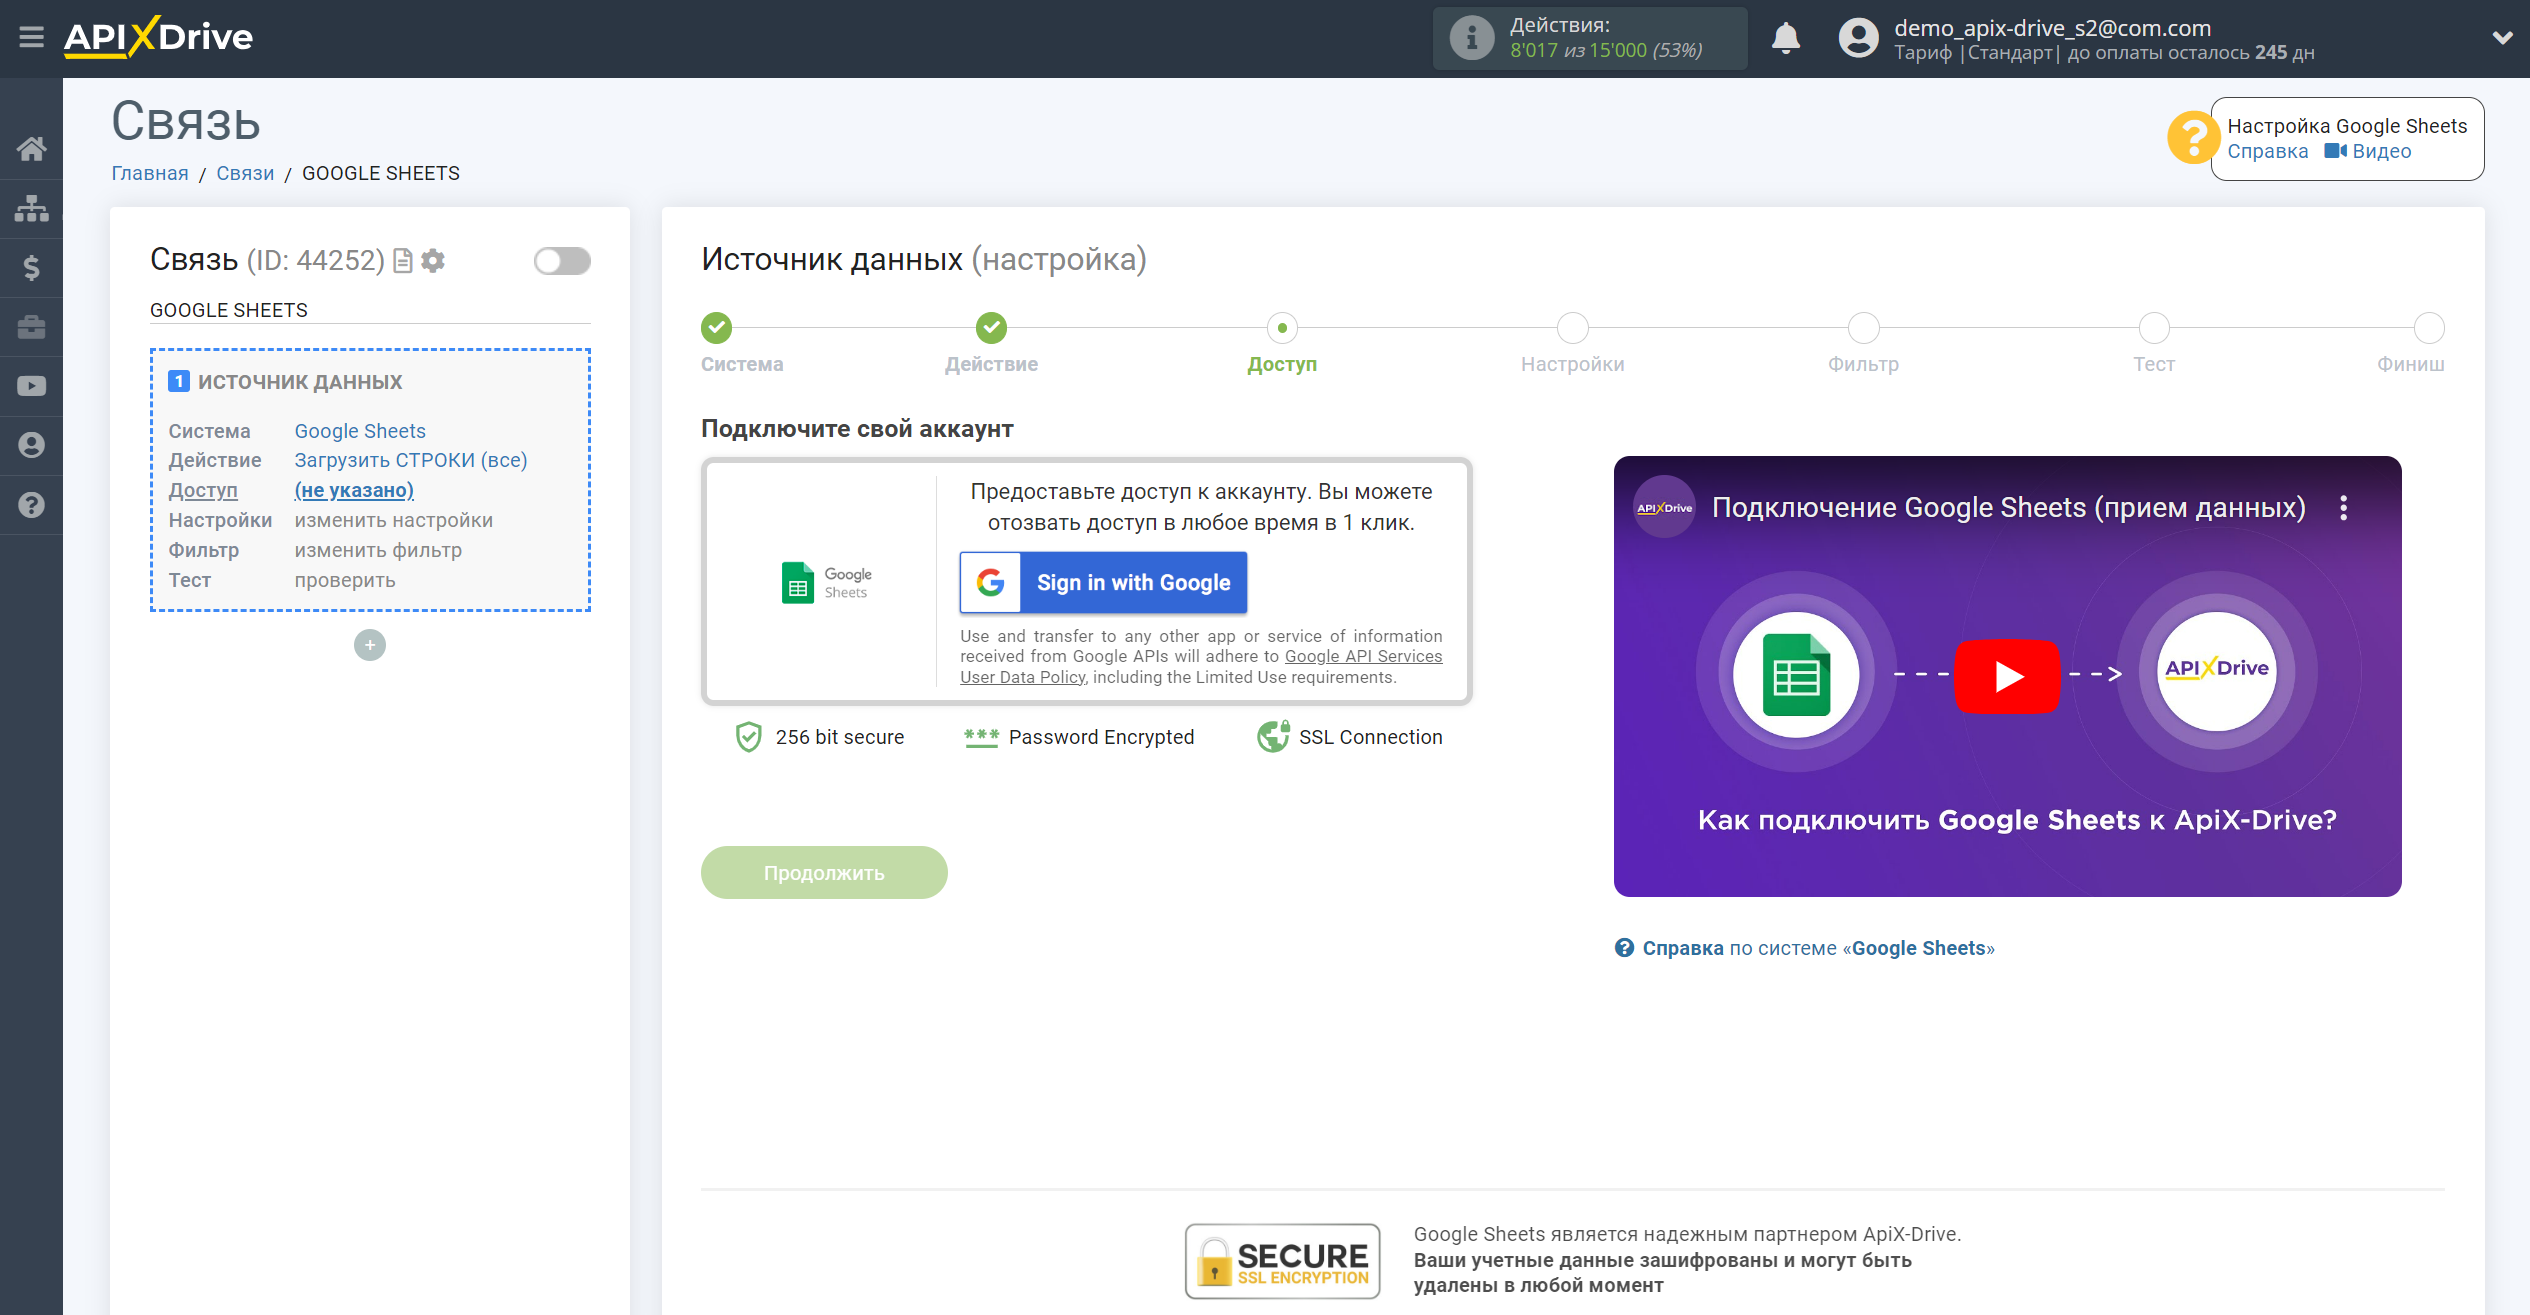Click the account avatar icon
Viewport: 2530px width, 1315px height.
tap(1858, 38)
